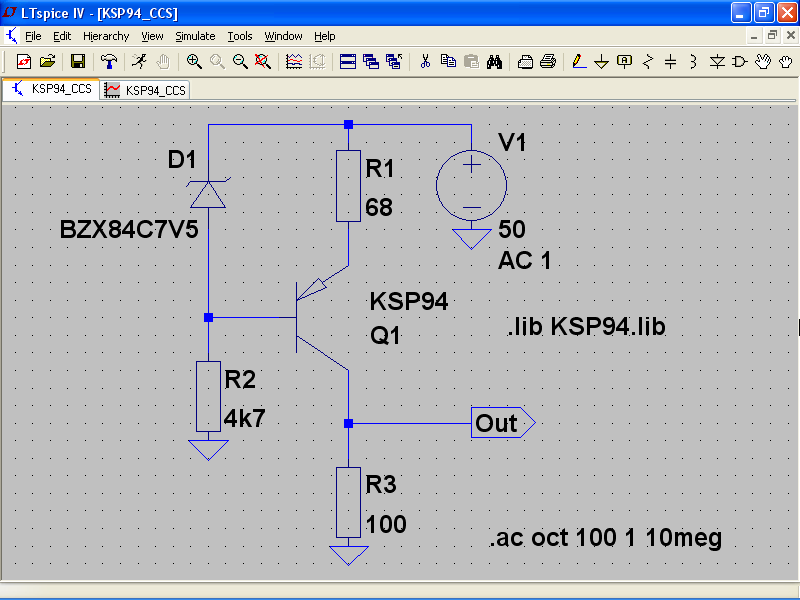800x600 pixels.
Task: Click the Autorange waveform icon
Action: tap(294, 62)
